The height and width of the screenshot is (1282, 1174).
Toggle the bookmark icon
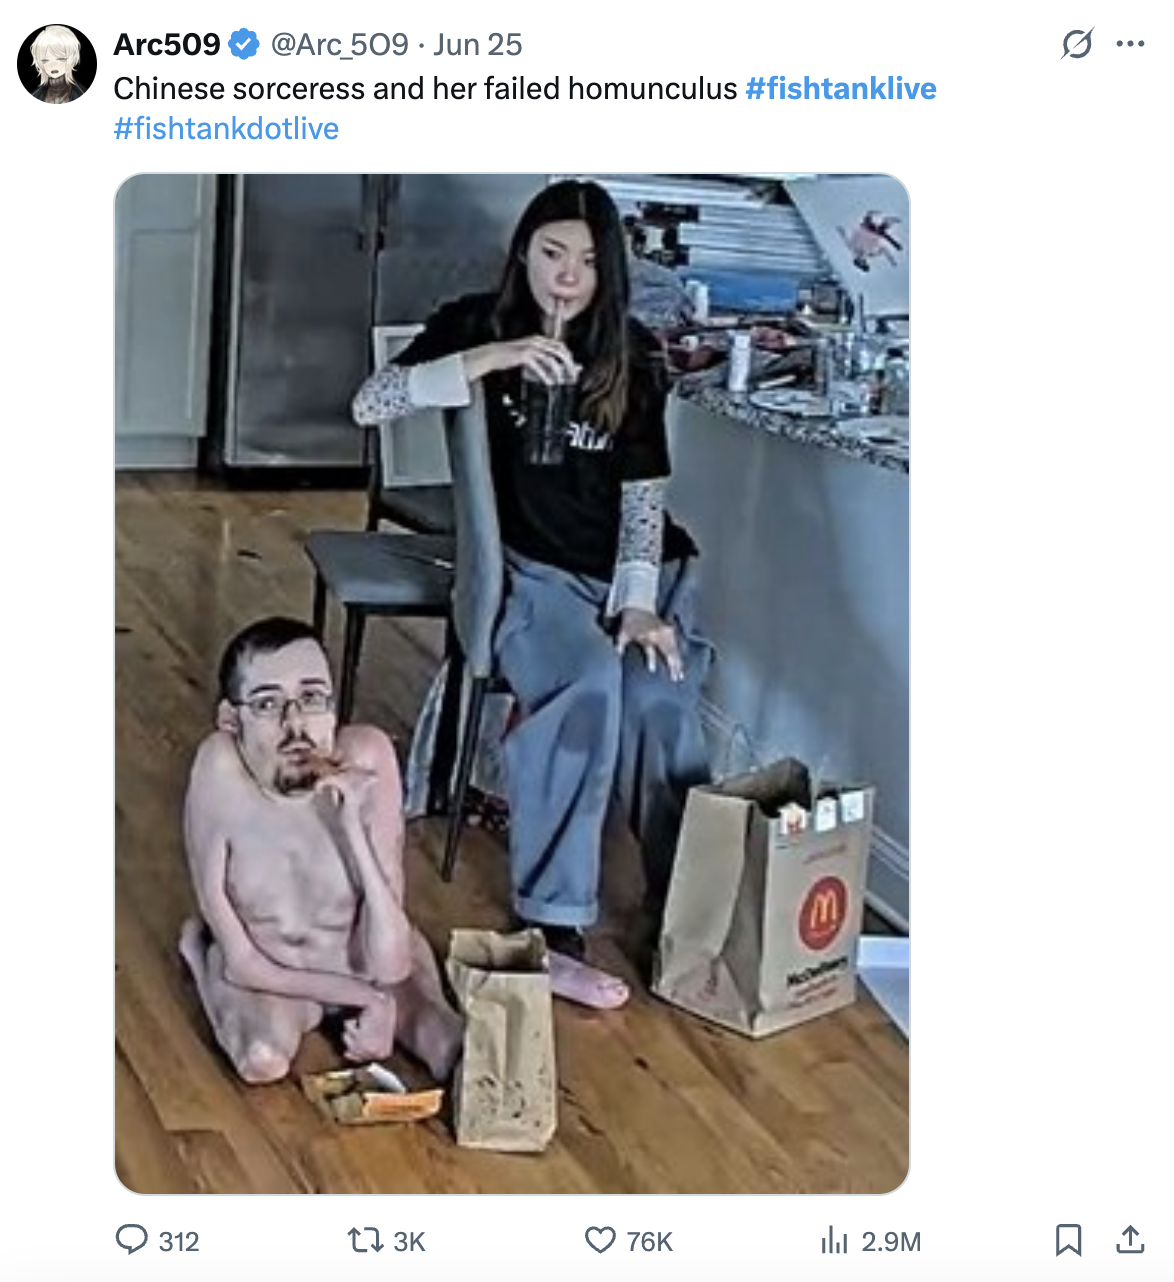coord(1069,1240)
